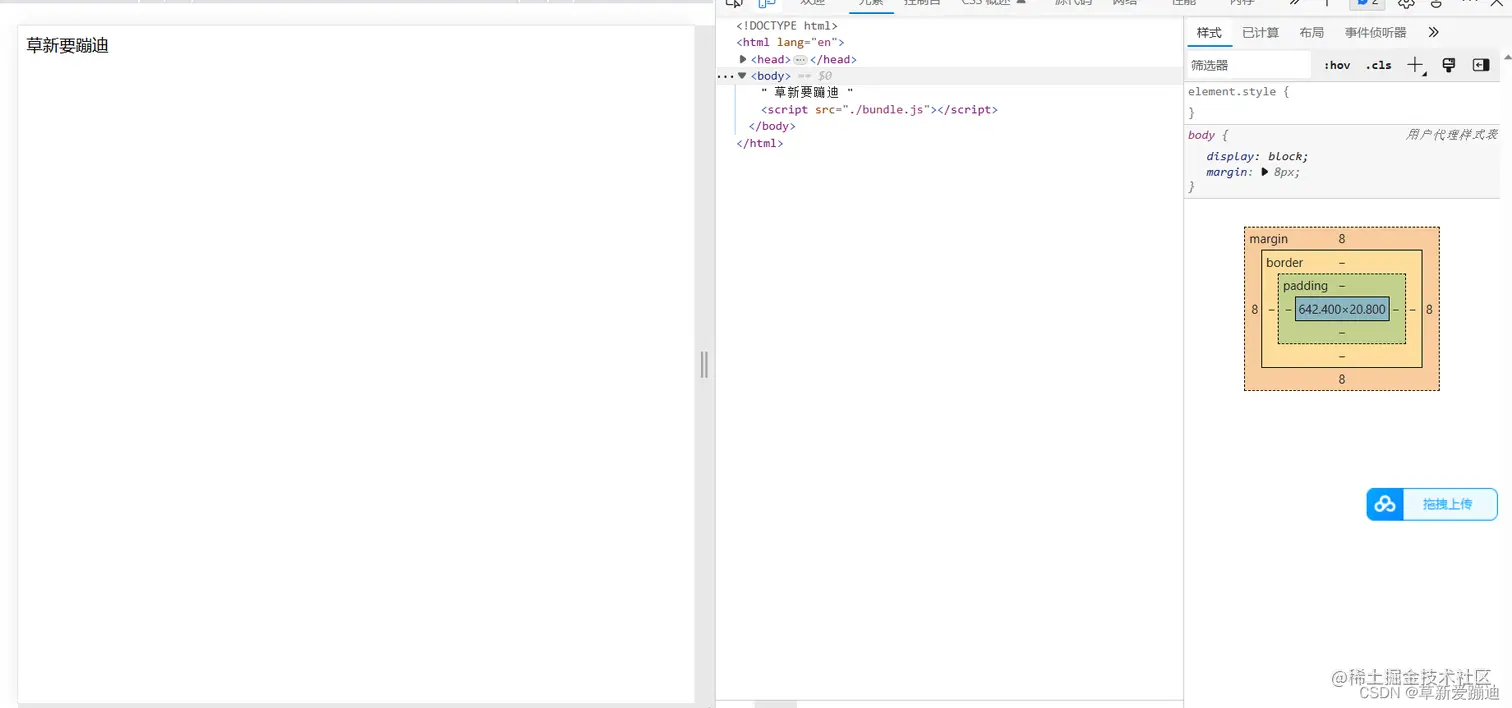
Task: Click the ellipsis badge inside the head tag
Action: click(x=800, y=60)
